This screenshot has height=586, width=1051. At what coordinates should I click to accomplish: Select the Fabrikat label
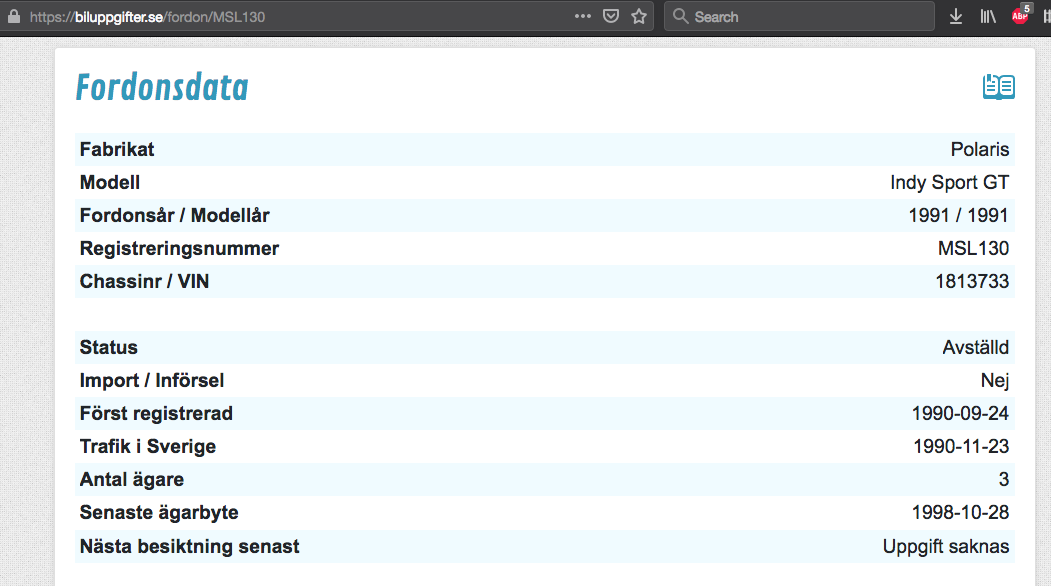[117, 150]
